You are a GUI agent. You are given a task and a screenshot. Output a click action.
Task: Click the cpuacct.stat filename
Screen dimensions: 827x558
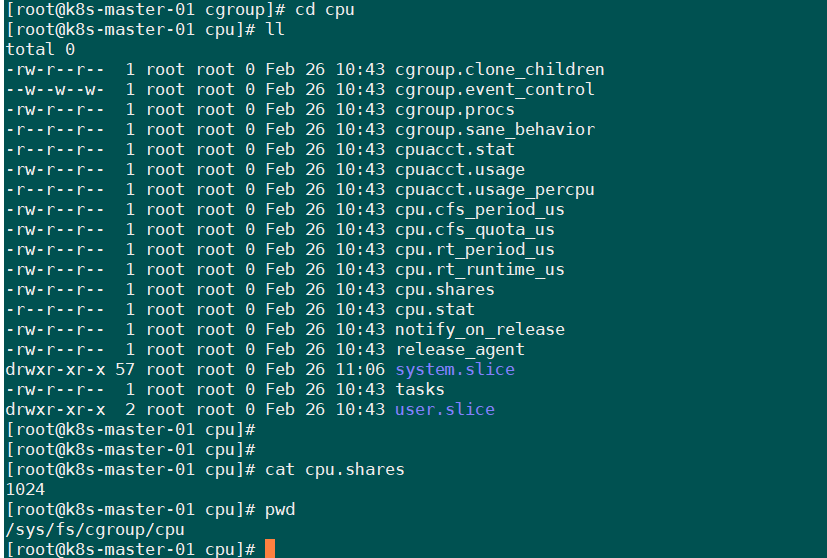[x=455, y=149]
